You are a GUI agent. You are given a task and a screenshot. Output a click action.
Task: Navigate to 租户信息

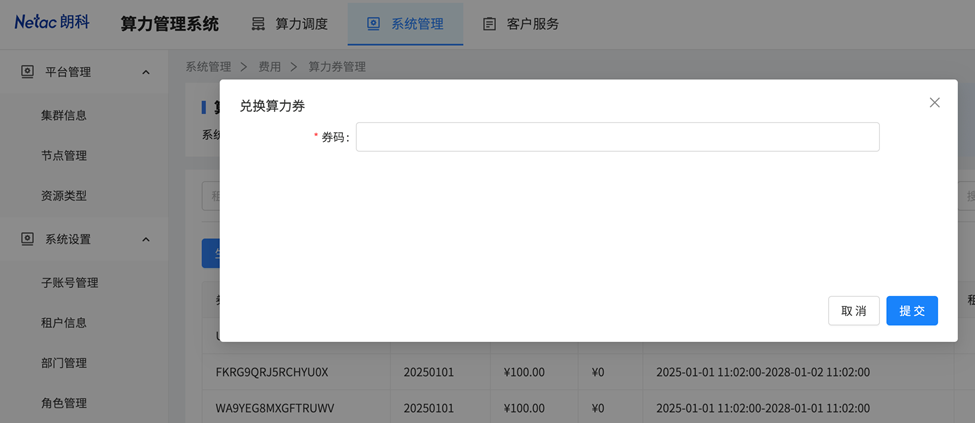click(64, 322)
